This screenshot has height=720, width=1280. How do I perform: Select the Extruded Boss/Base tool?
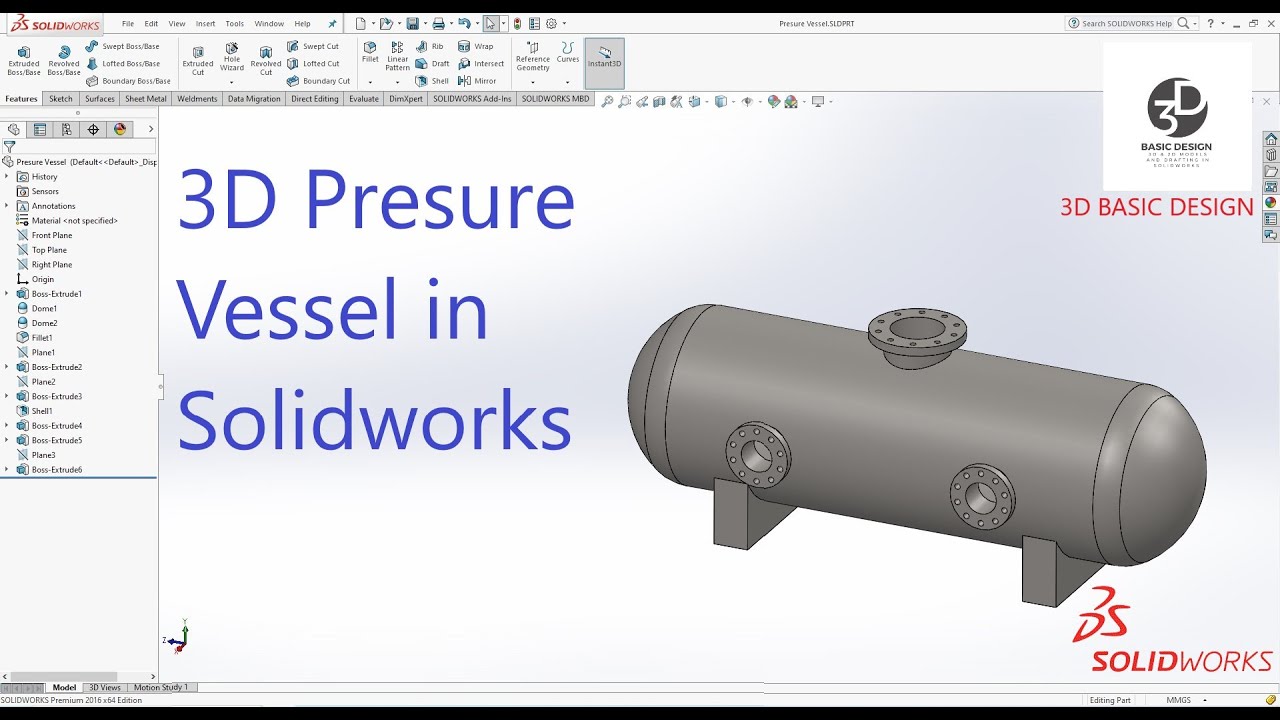point(24,61)
